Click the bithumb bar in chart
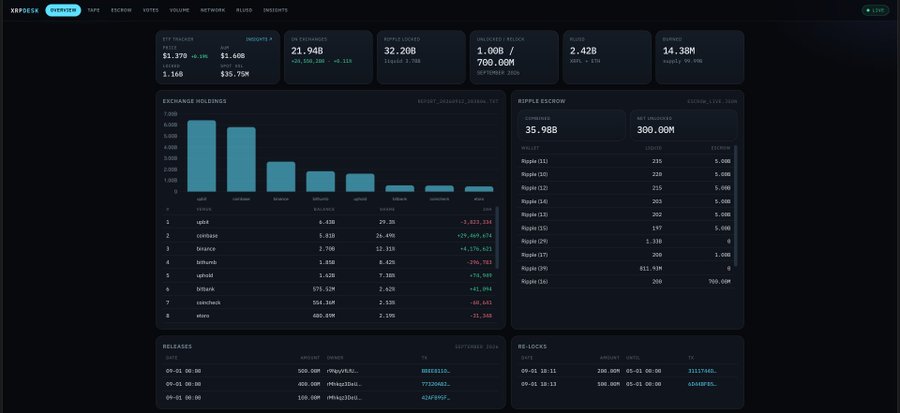The image size is (900, 413). [x=320, y=181]
